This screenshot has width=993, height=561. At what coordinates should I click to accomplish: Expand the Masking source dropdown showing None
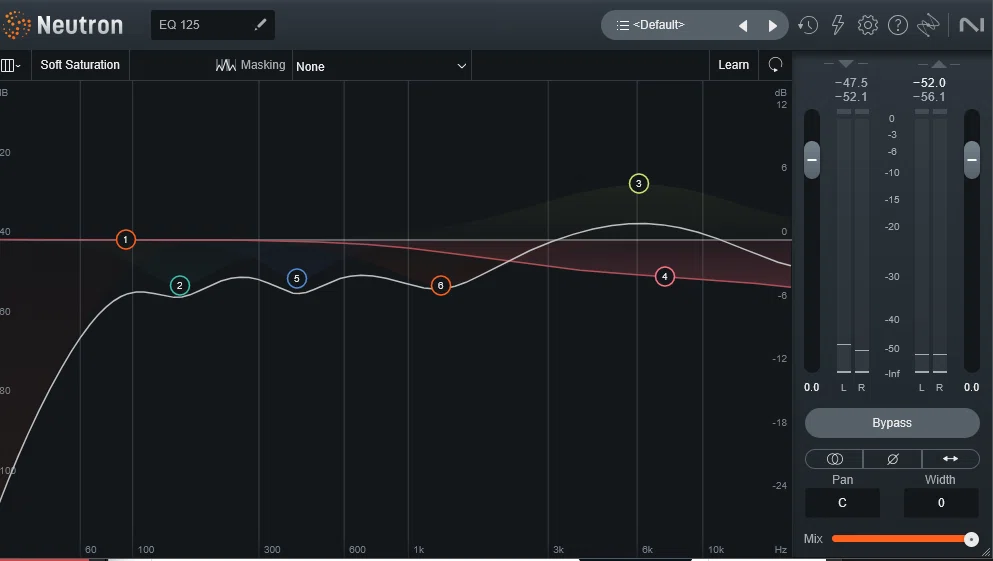[x=381, y=66]
